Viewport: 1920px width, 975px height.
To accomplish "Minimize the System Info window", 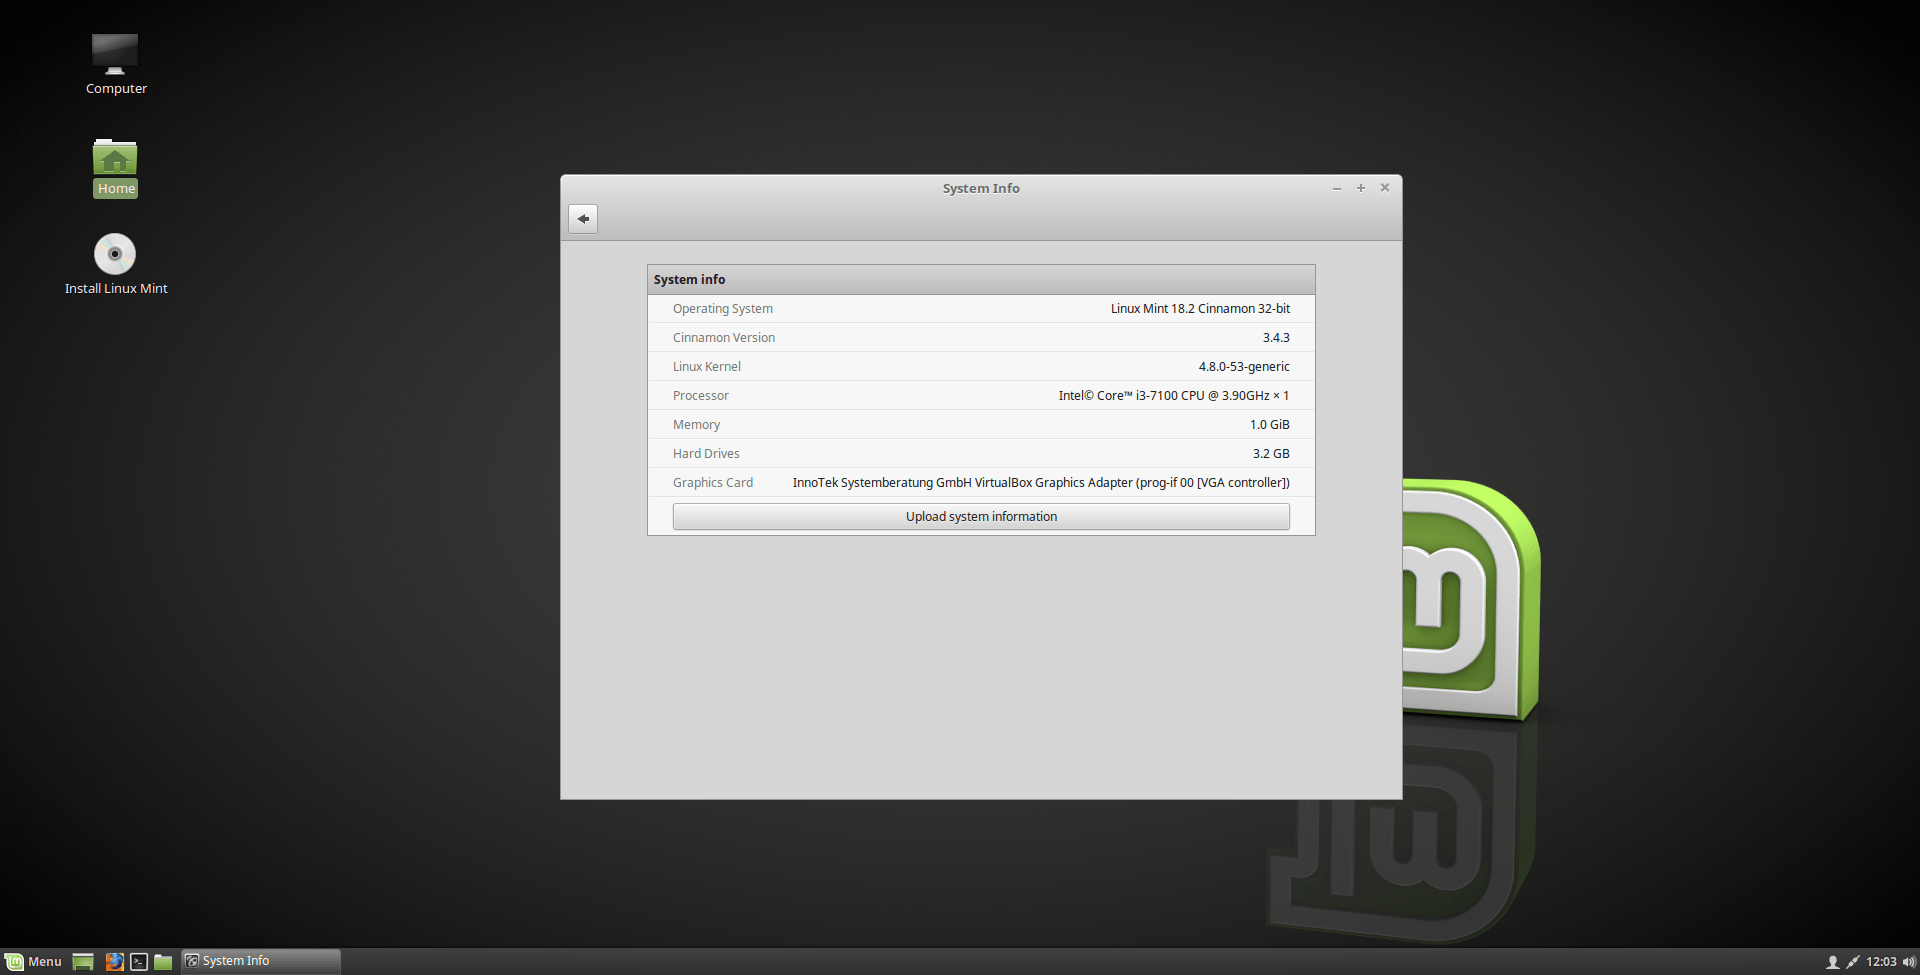I will pyautogui.click(x=1337, y=188).
